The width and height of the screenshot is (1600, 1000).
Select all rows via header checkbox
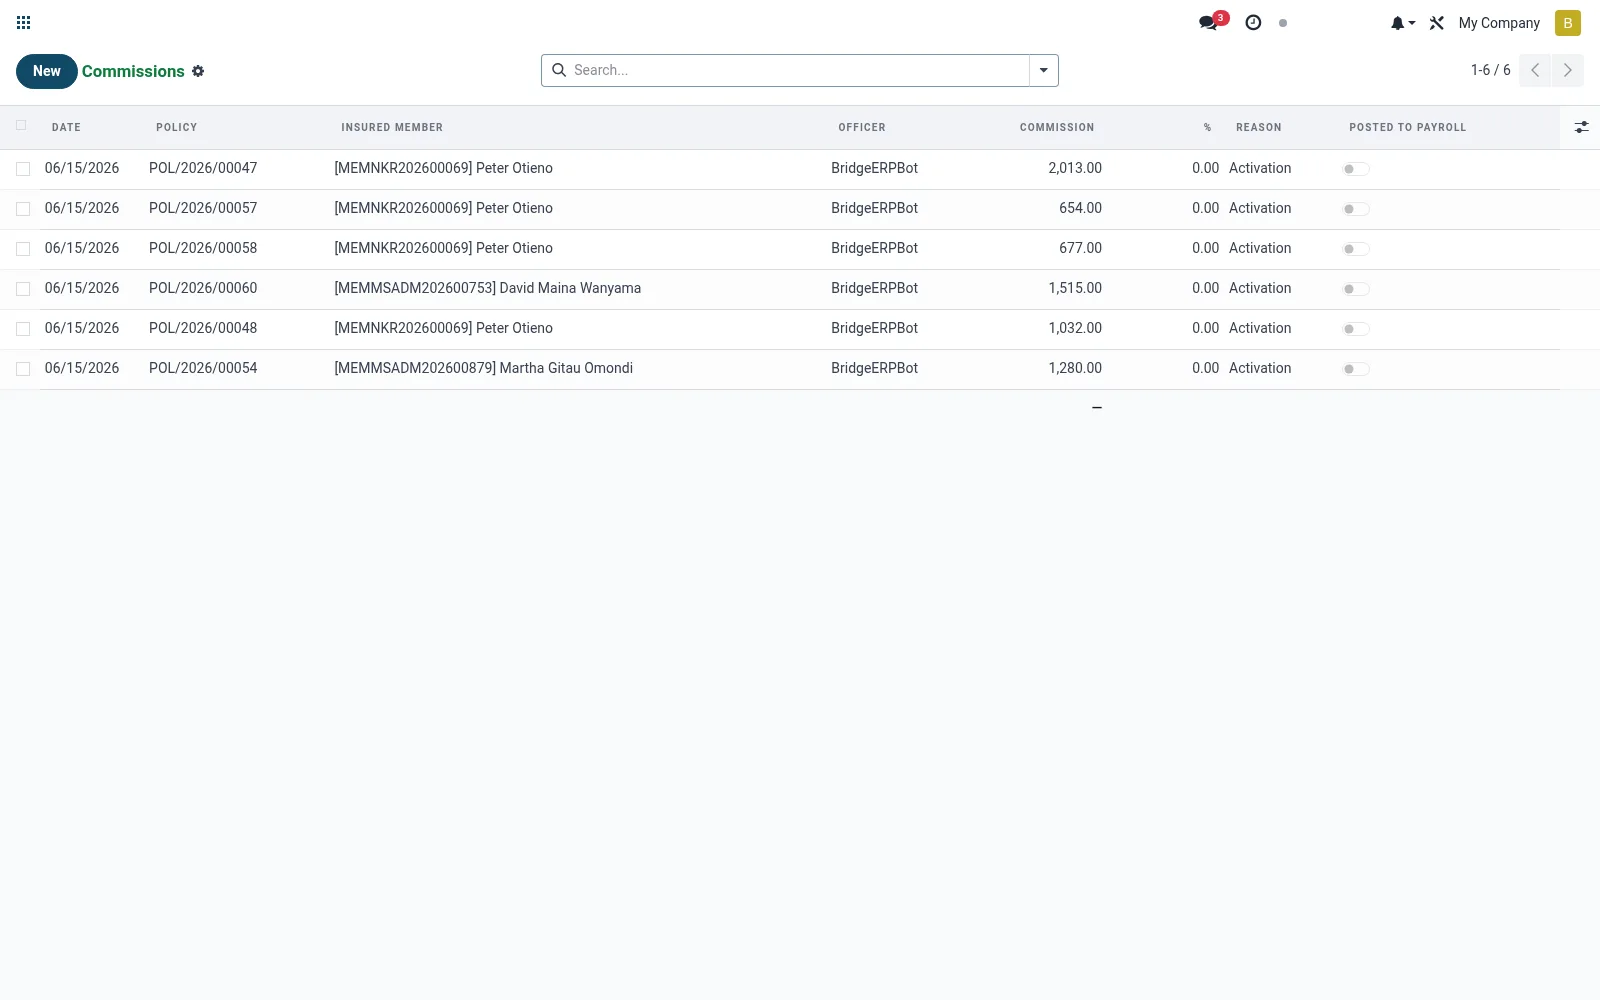21,126
